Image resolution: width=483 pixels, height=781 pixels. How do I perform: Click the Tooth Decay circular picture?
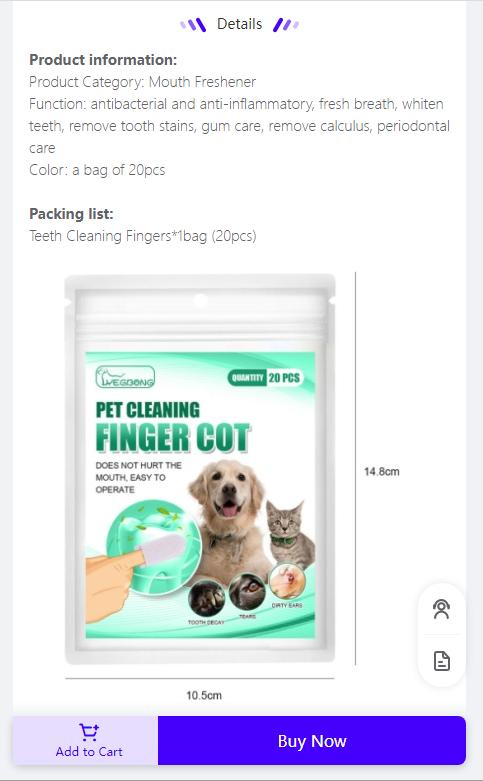coord(207,598)
